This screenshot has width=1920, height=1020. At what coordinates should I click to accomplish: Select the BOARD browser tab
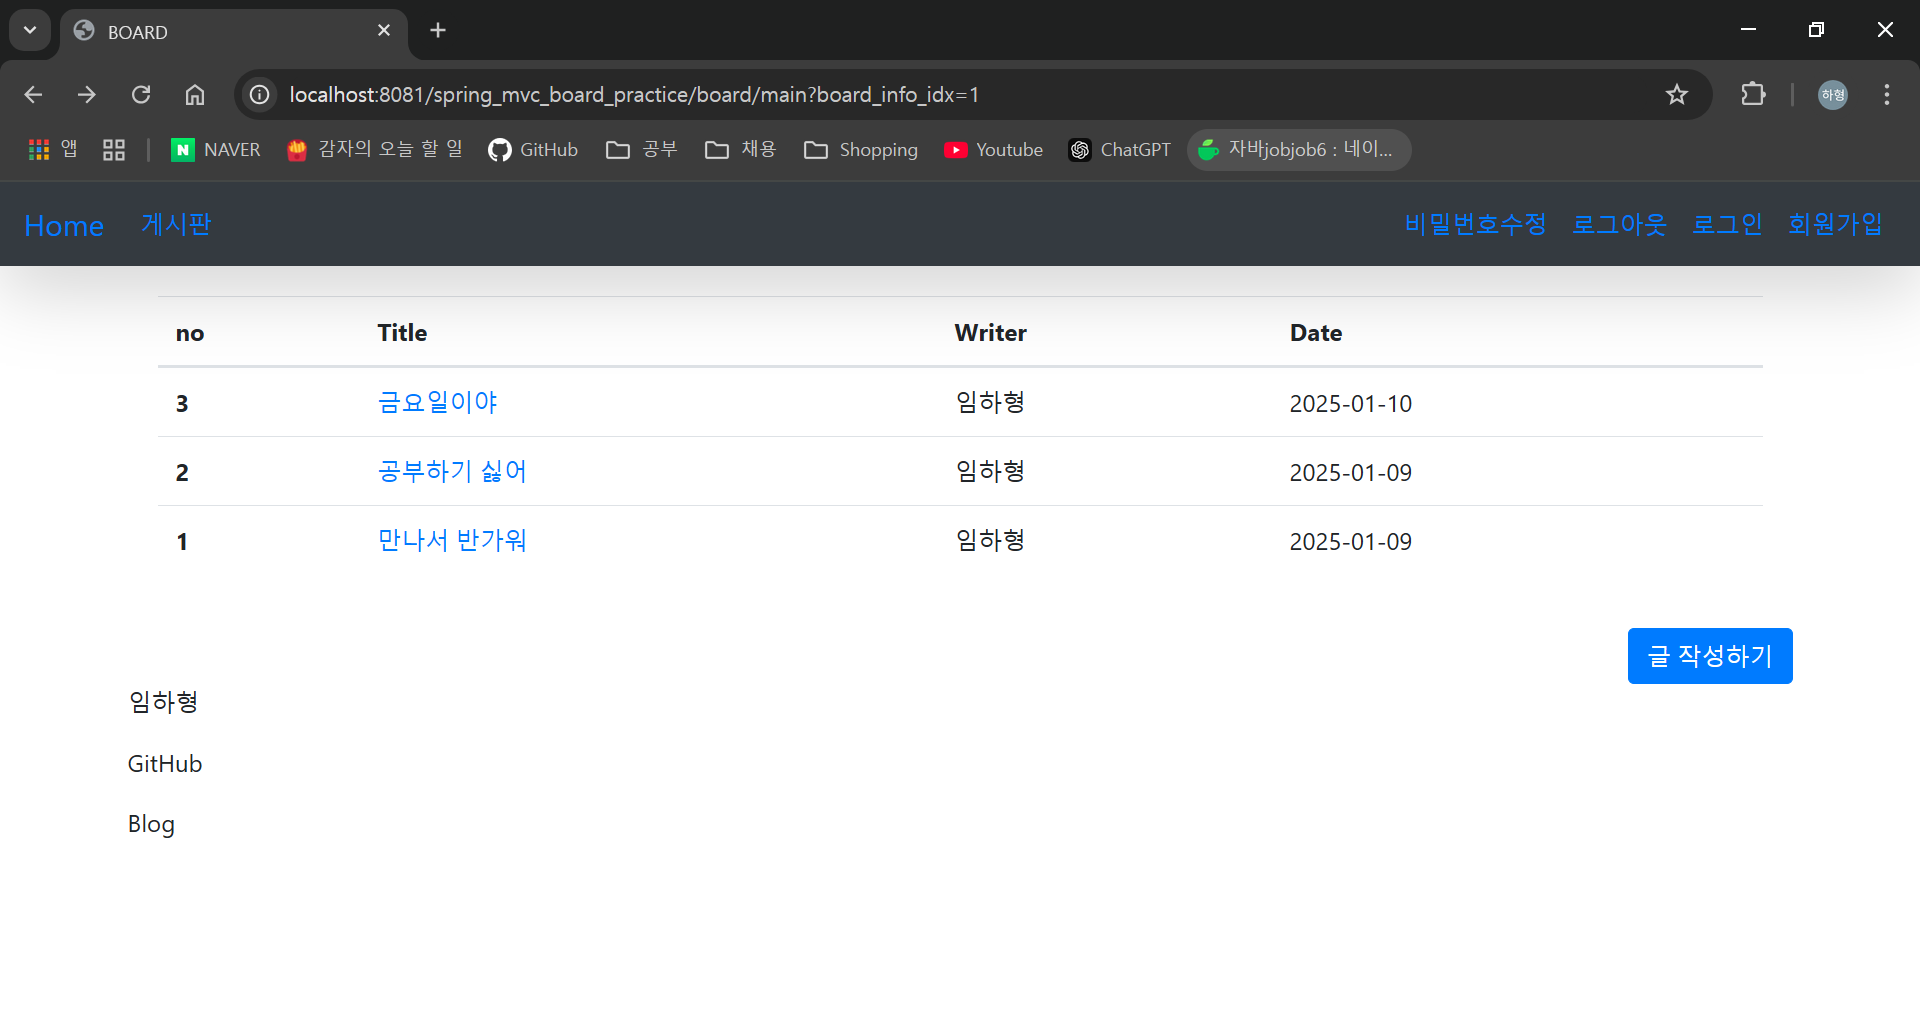(234, 32)
